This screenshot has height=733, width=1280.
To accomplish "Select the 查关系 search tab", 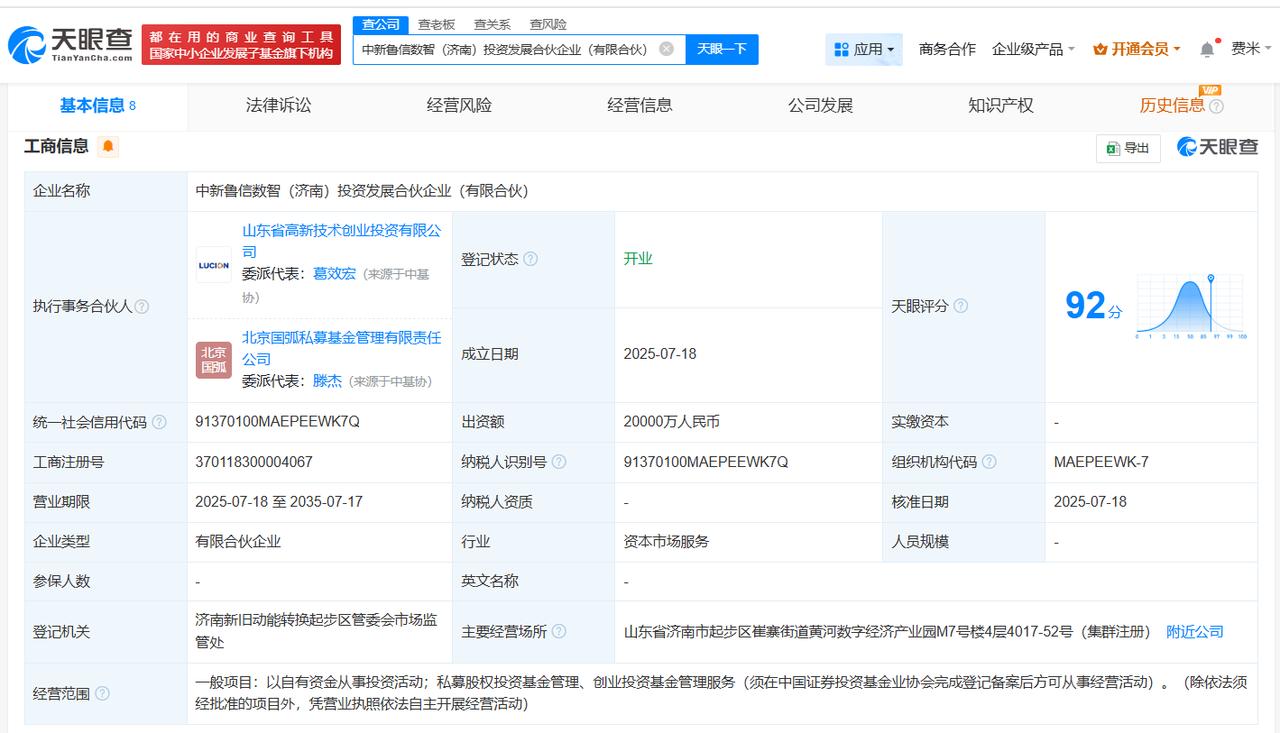I will click(492, 24).
